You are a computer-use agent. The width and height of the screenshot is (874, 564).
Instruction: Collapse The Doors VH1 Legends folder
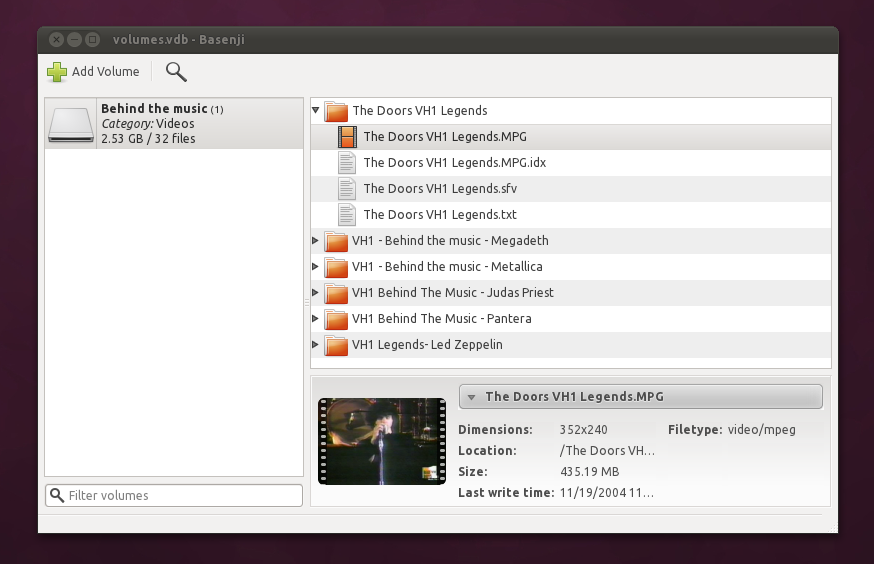[x=315, y=110]
